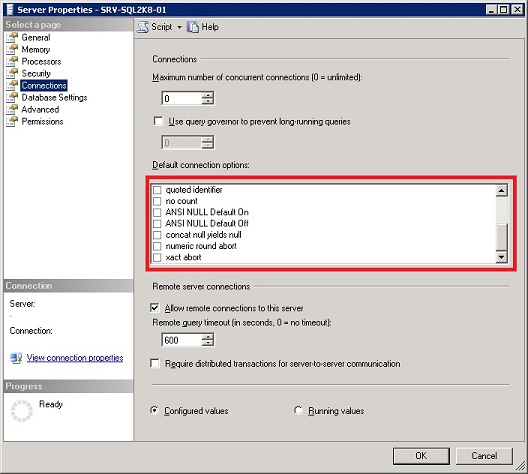Viewport: 528px width, 474px height.
Task: Click the Connections page icon
Action: click(x=12, y=86)
